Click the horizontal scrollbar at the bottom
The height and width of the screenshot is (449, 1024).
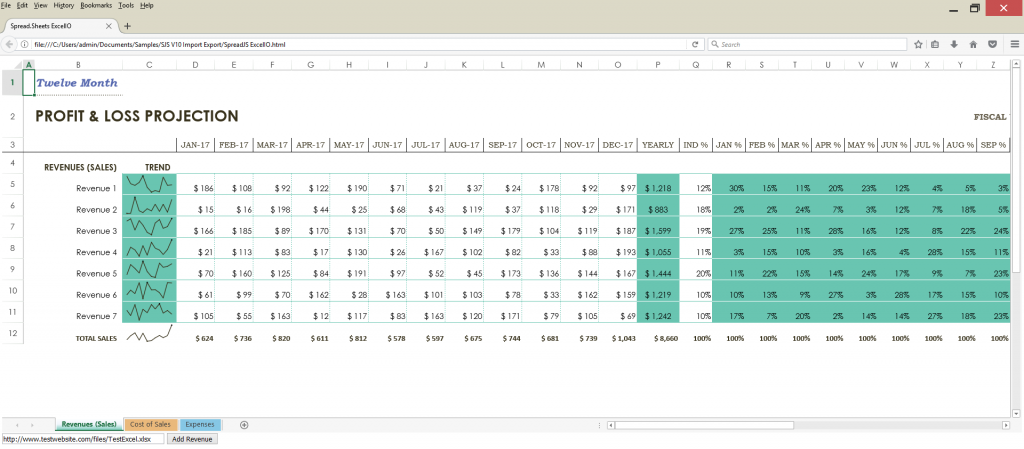[x=705, y=425]
